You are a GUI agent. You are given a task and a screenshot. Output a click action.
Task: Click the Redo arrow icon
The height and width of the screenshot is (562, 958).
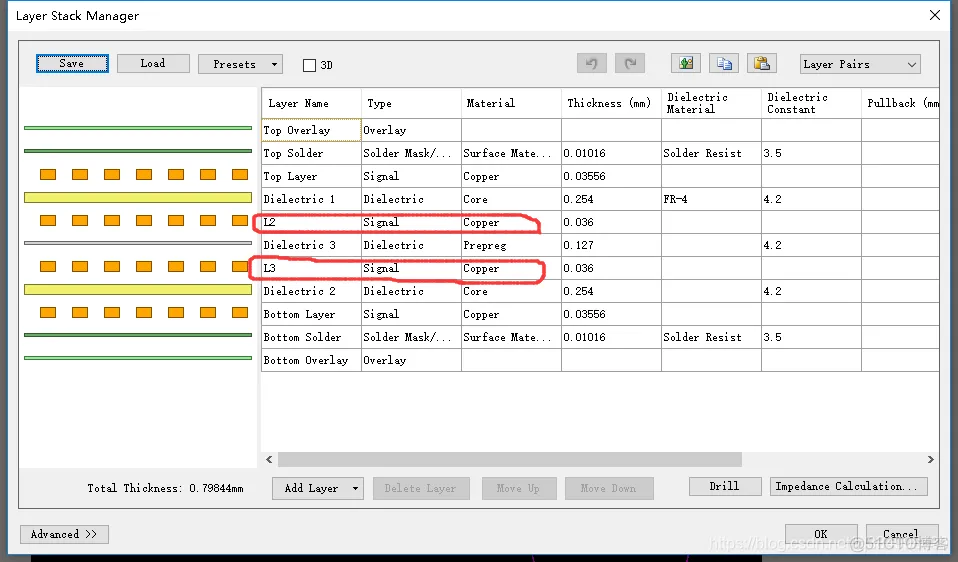click(630, 64)
